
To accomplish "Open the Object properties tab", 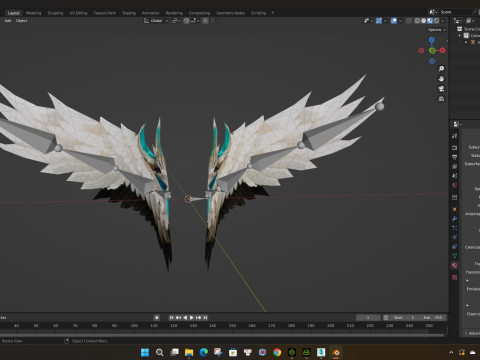I will coord(455,209).
